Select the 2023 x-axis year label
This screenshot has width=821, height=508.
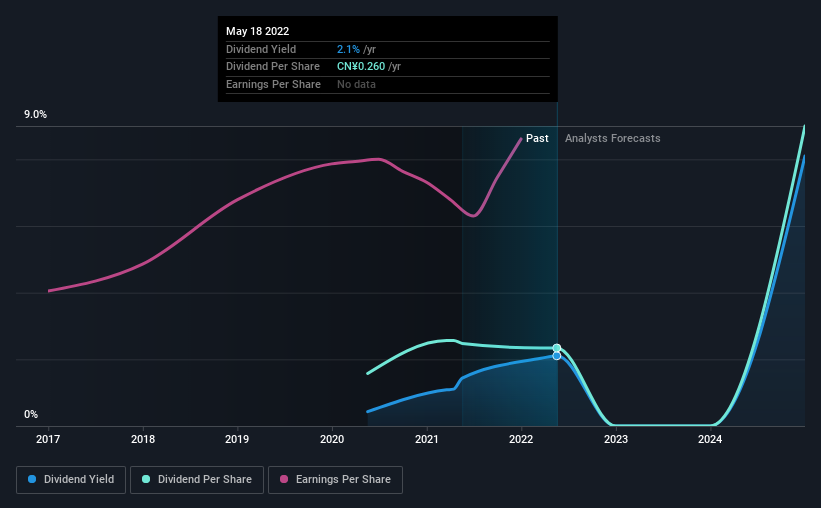point(616,439)
